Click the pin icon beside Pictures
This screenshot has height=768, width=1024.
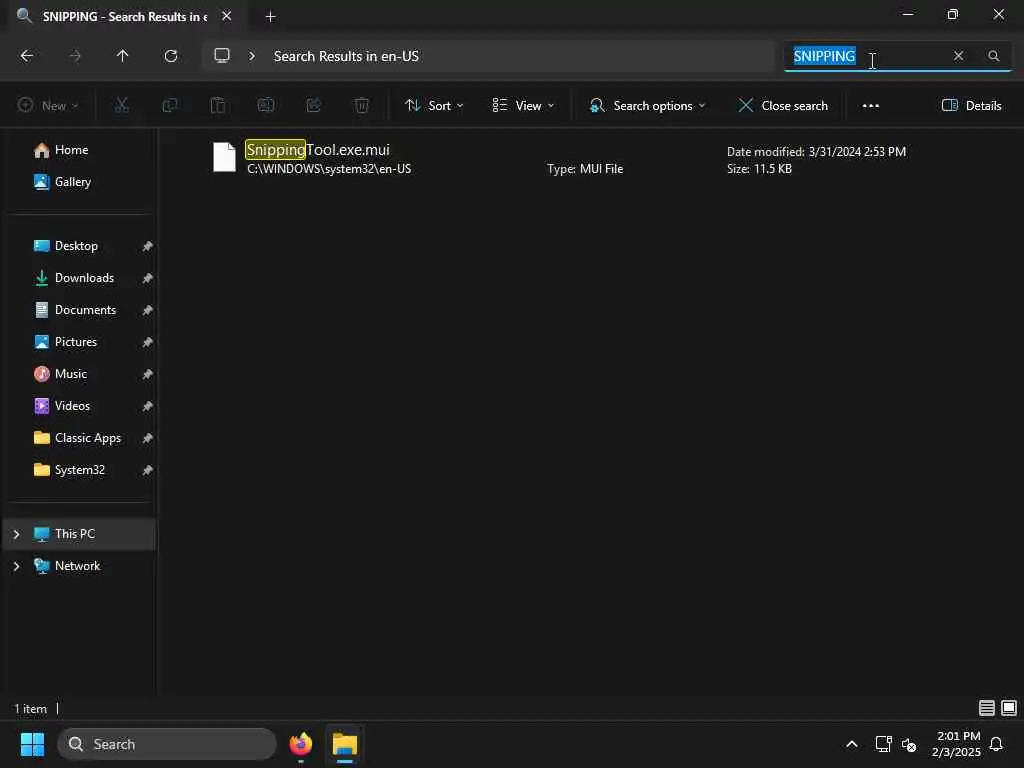pyautogui.click(x=148, y=342)
